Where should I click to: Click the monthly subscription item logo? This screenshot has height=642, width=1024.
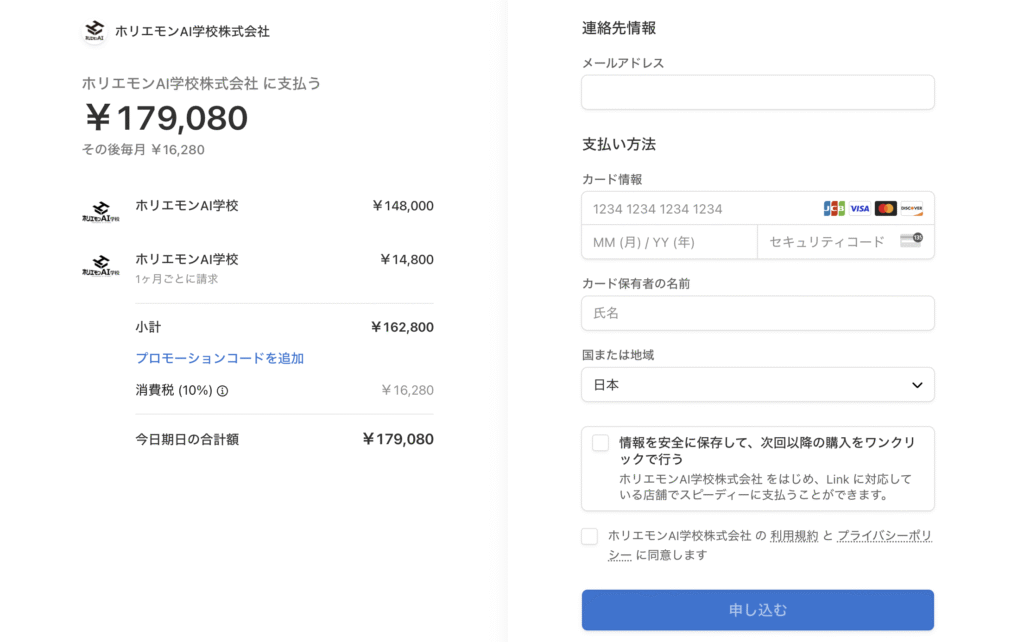[101, 265]
